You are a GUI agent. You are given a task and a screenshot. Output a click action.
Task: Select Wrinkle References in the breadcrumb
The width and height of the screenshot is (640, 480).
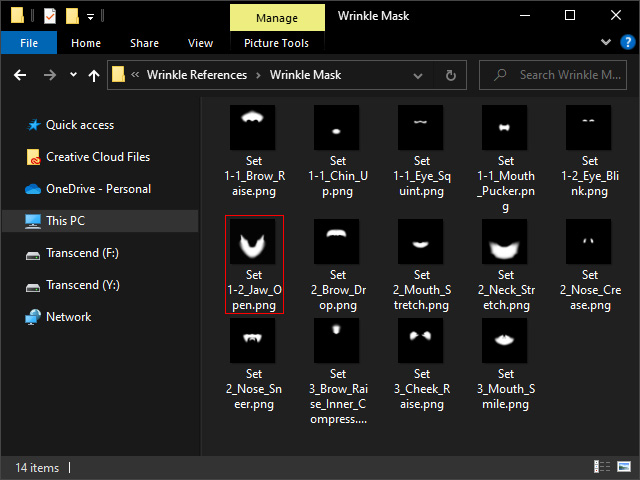(x=197, y=75)
